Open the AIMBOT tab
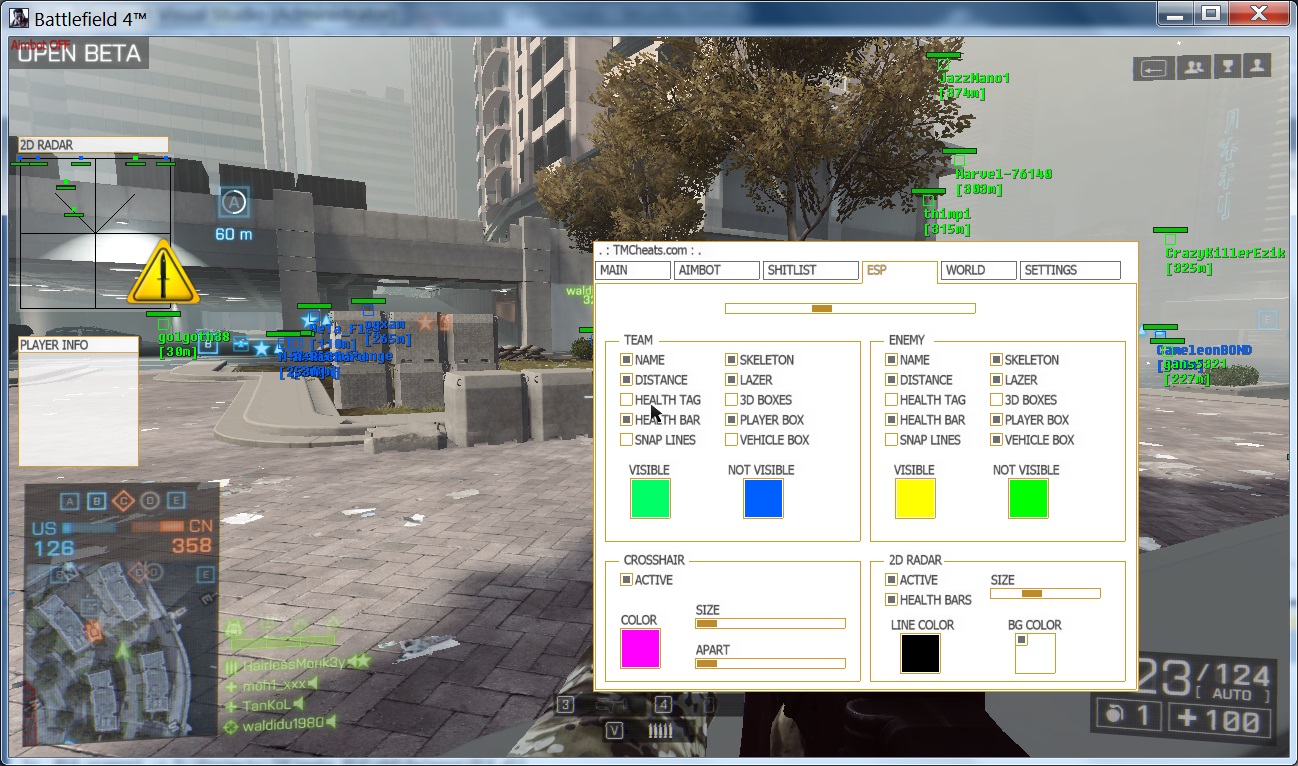This screenshot has width=1298, height=766. tap(717, 270)
